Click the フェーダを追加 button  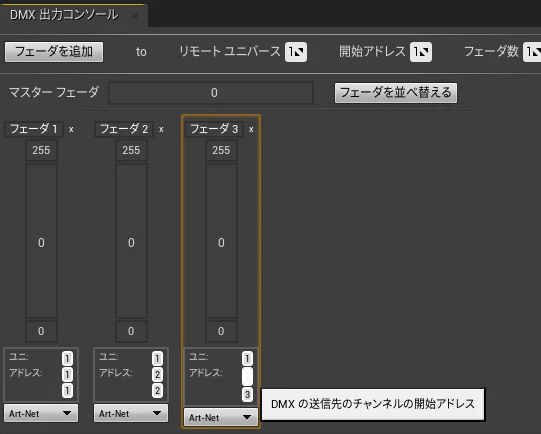[54, 52]
